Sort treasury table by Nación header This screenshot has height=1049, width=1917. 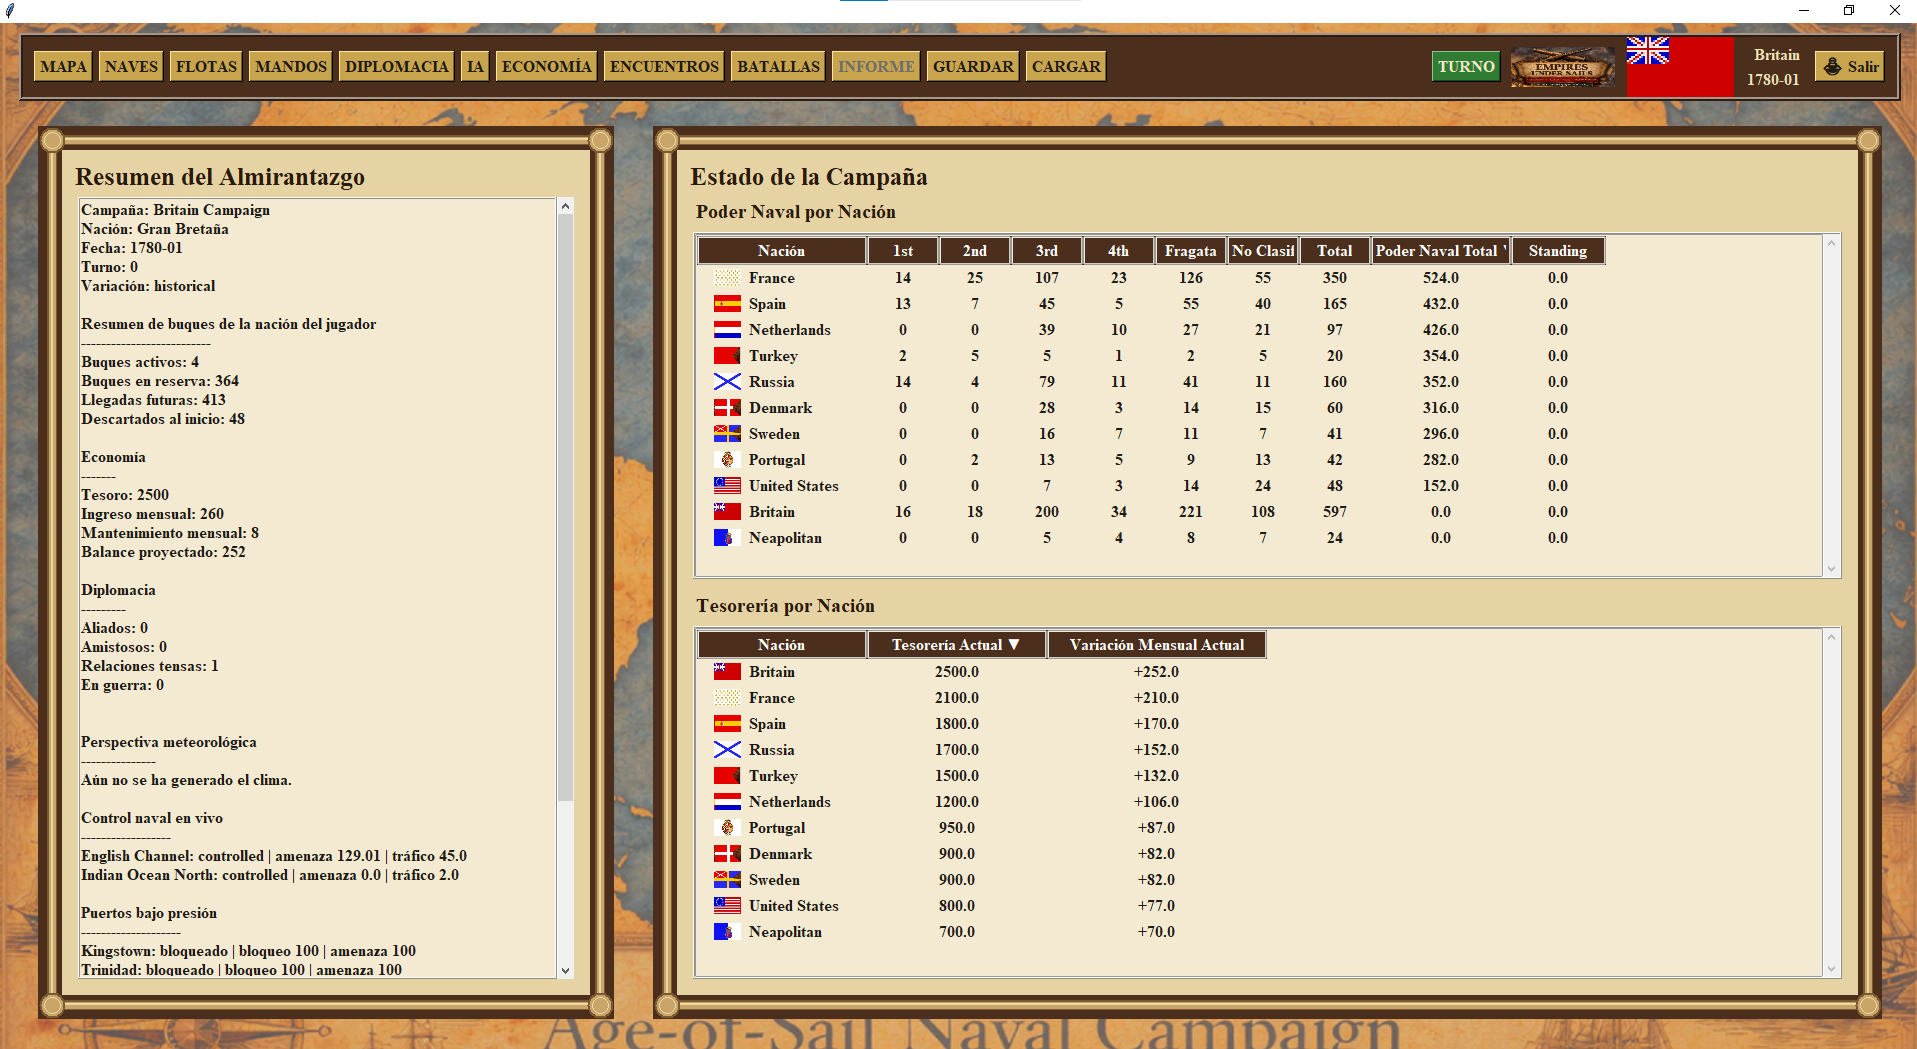pos(781,645)
